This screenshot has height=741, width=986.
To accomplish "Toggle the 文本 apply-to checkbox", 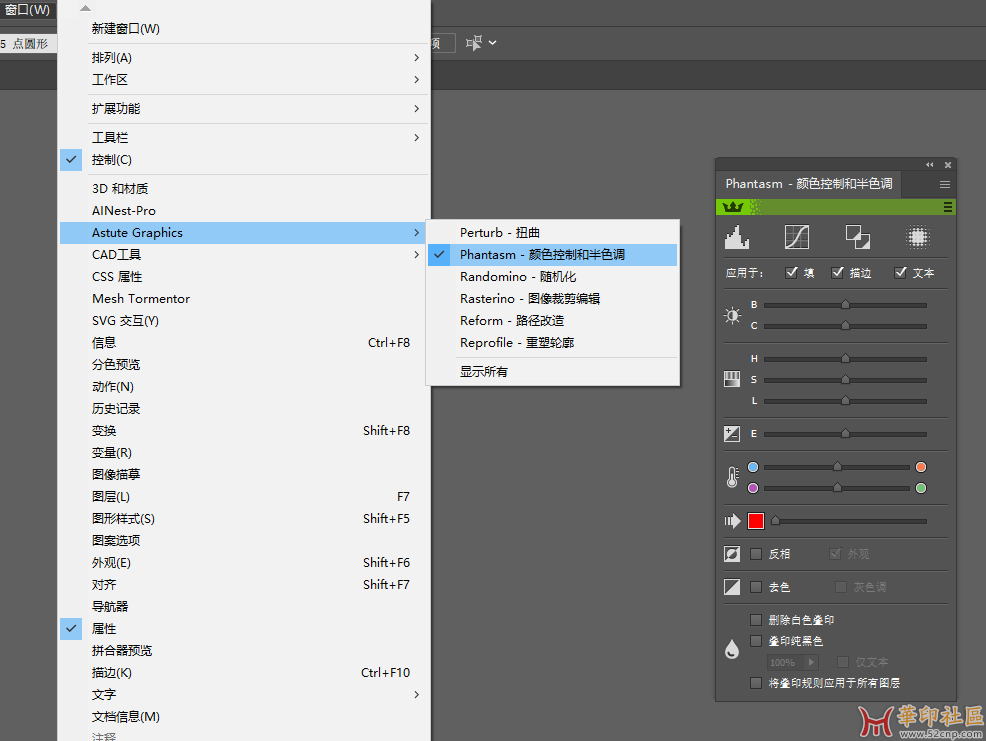I will pyautogui.click(x=900, y=272).
